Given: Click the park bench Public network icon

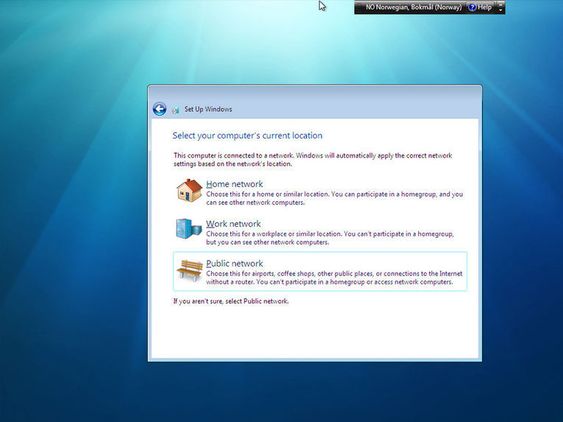Looking at the screenshot, I should pos(190,270).
